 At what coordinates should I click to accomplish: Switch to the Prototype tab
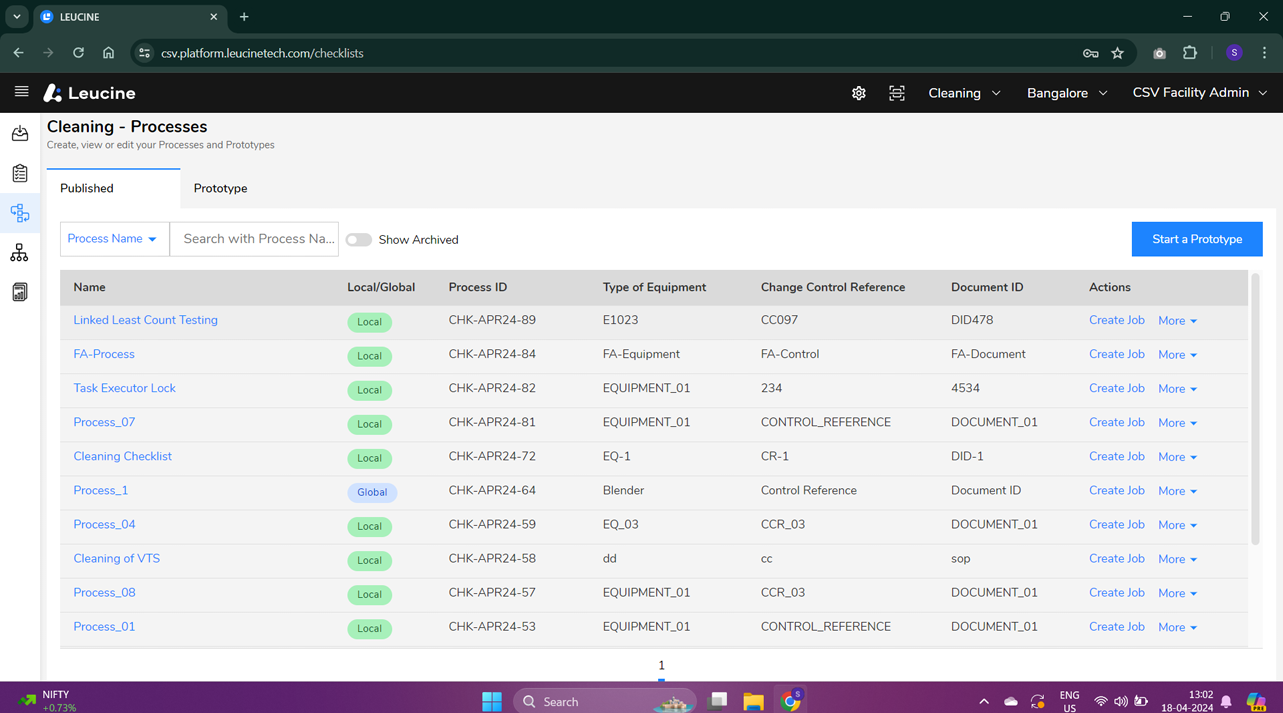[x=220, y=188]
